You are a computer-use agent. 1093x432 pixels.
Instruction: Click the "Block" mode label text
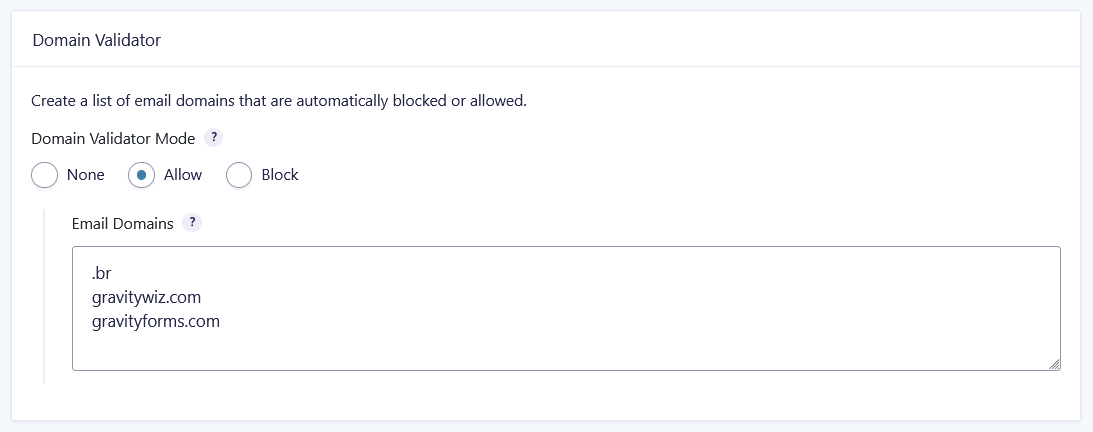pos(280,175)
